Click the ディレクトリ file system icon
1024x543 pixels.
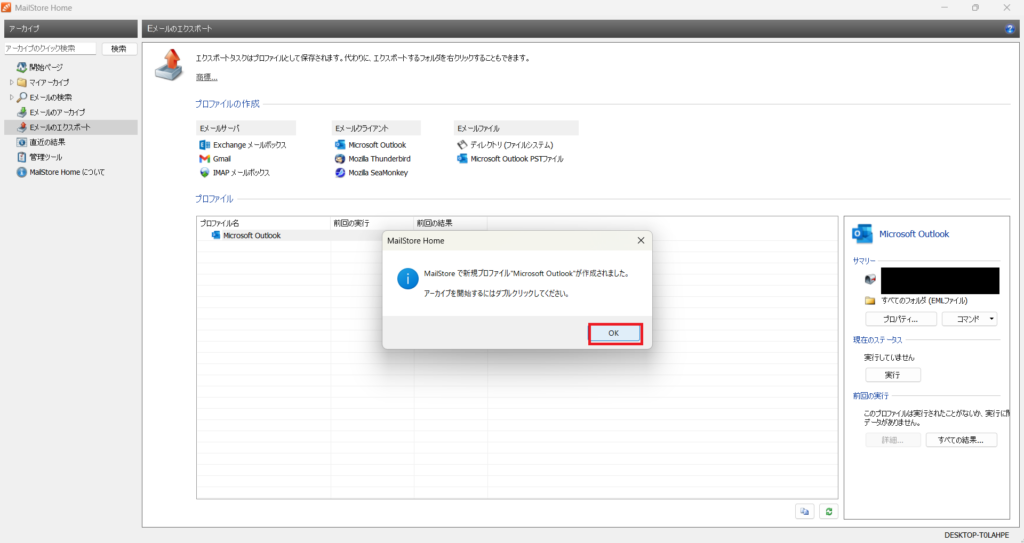(x=462, y=144)
